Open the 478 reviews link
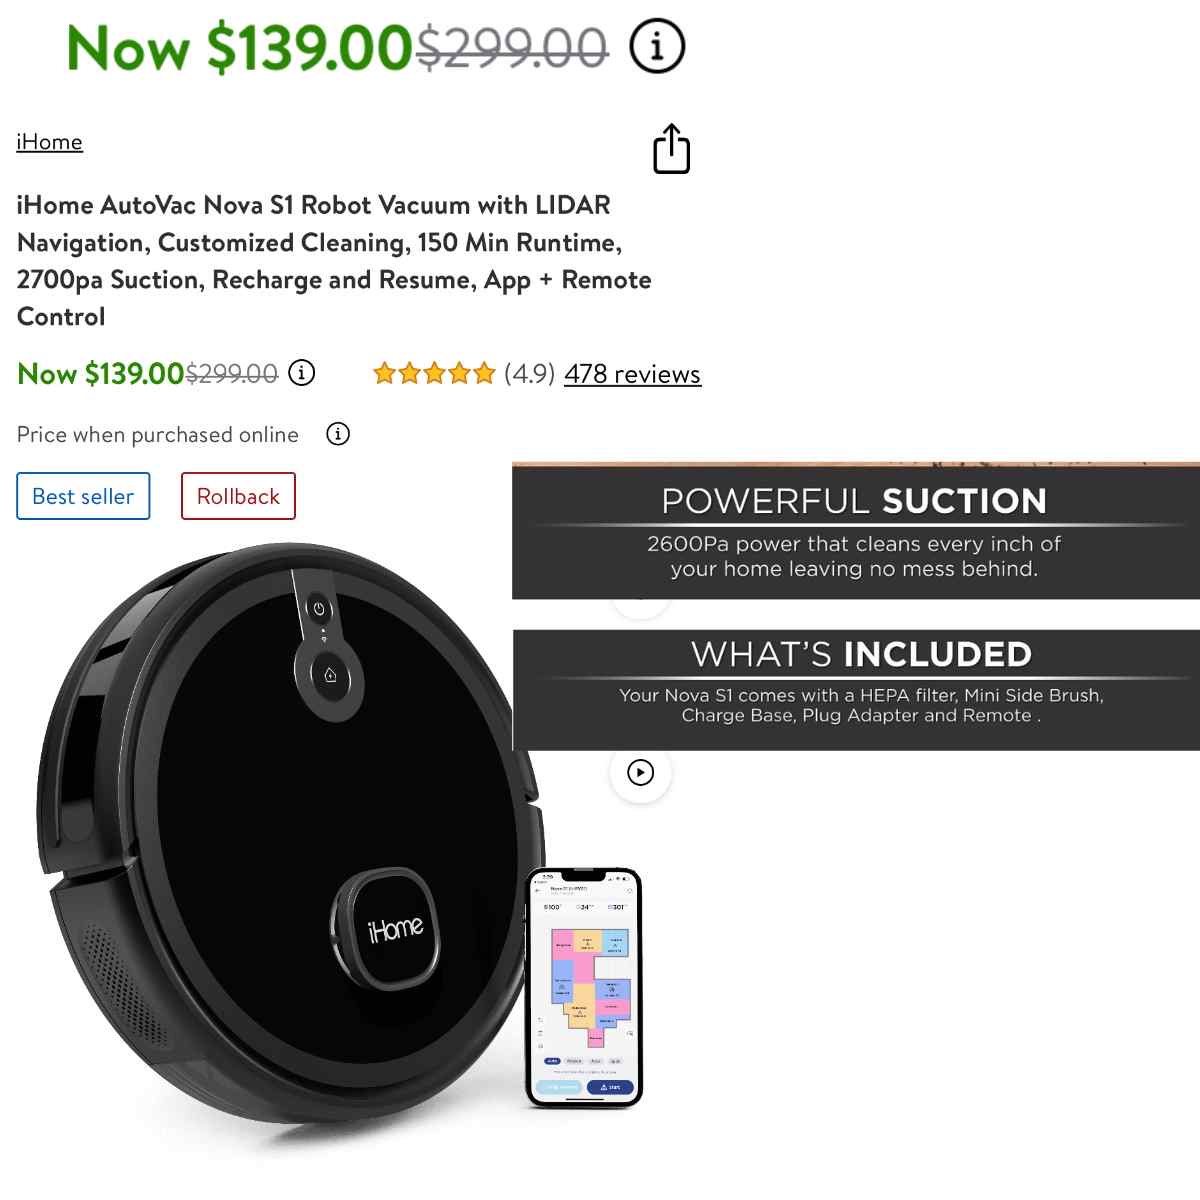The width and height of the screenshot is (1200, 1200). click(632, 374)
